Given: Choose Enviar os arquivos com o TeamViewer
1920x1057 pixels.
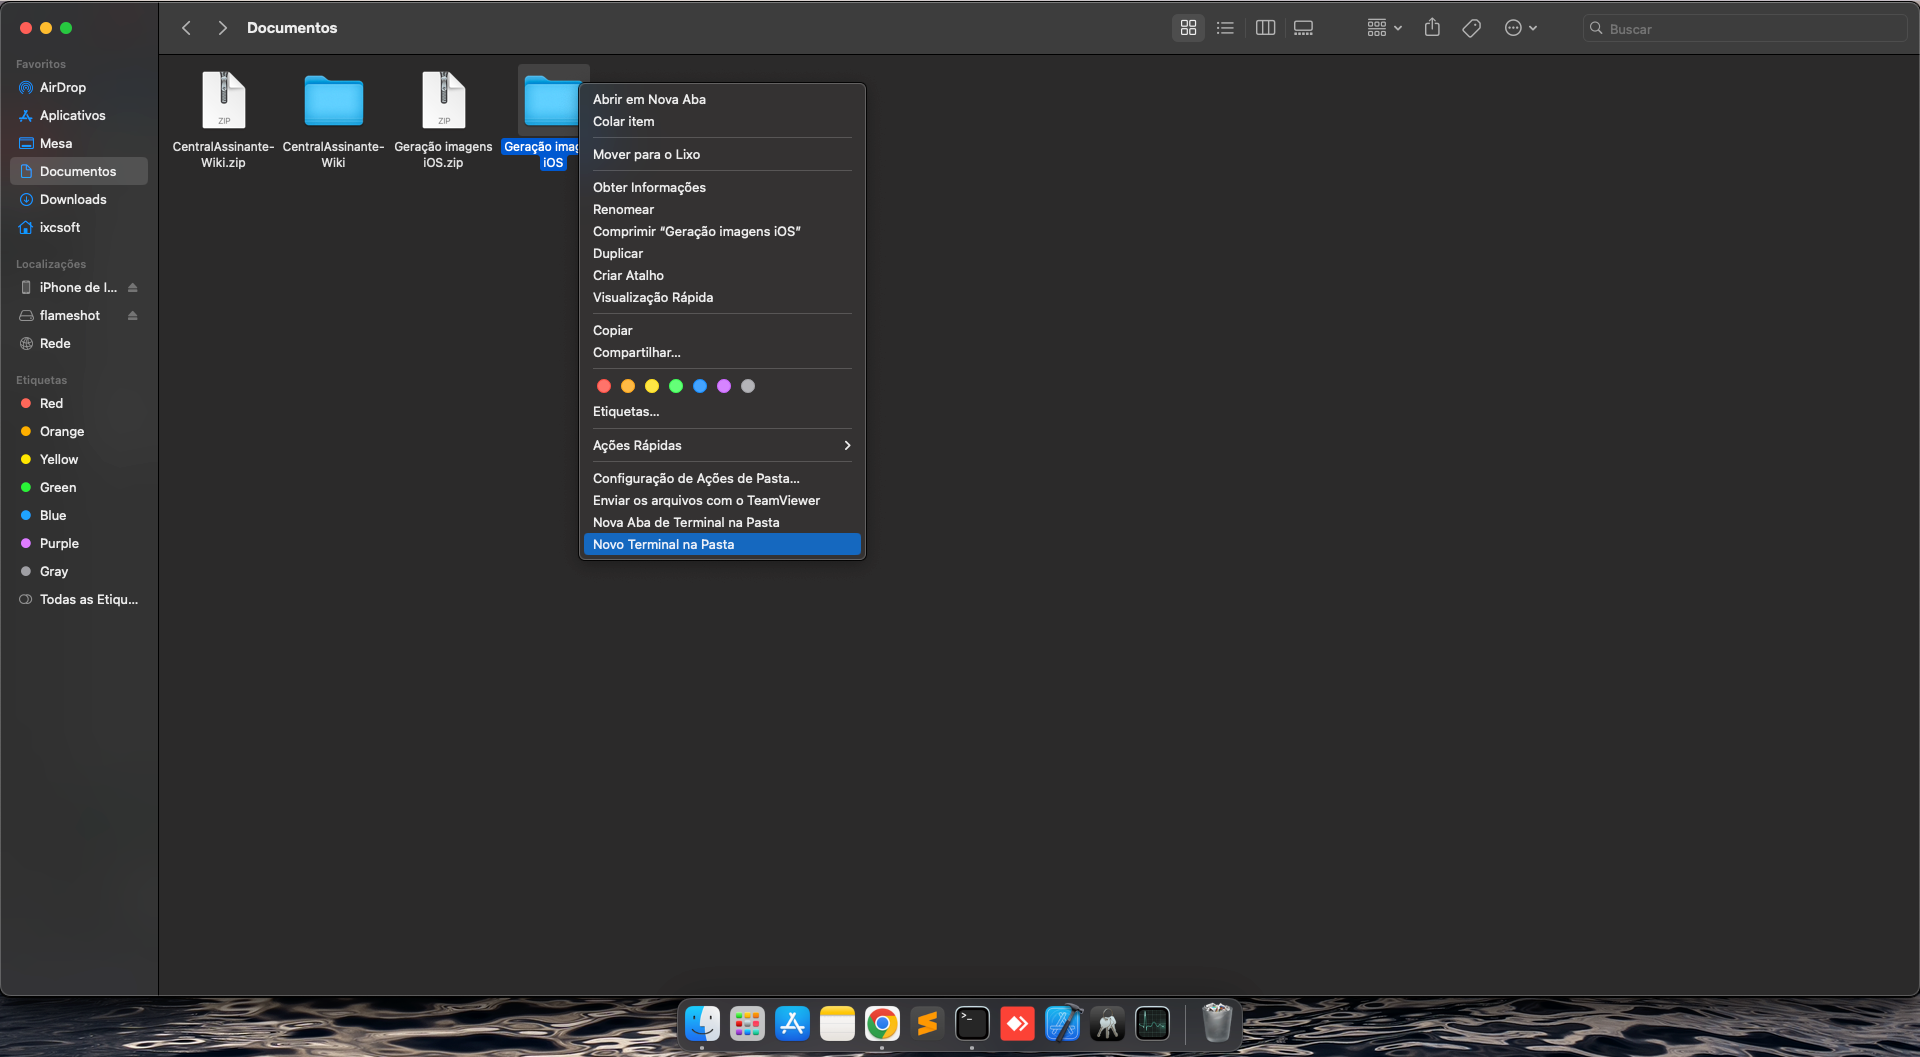Looking at the screenshot, I should (721, 501).
